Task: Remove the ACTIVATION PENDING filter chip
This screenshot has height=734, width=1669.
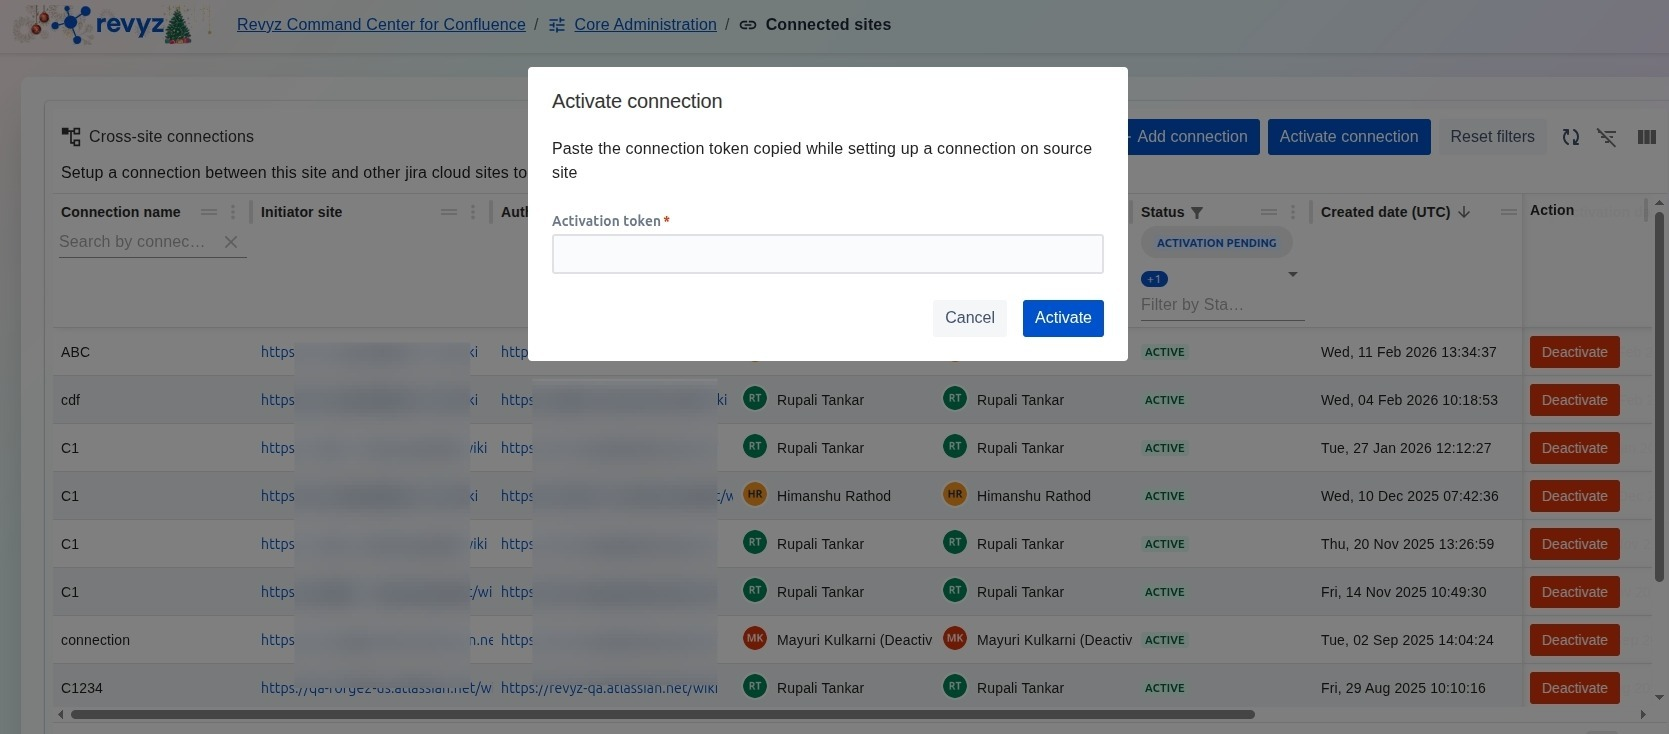Action: tap(1216, 243)
